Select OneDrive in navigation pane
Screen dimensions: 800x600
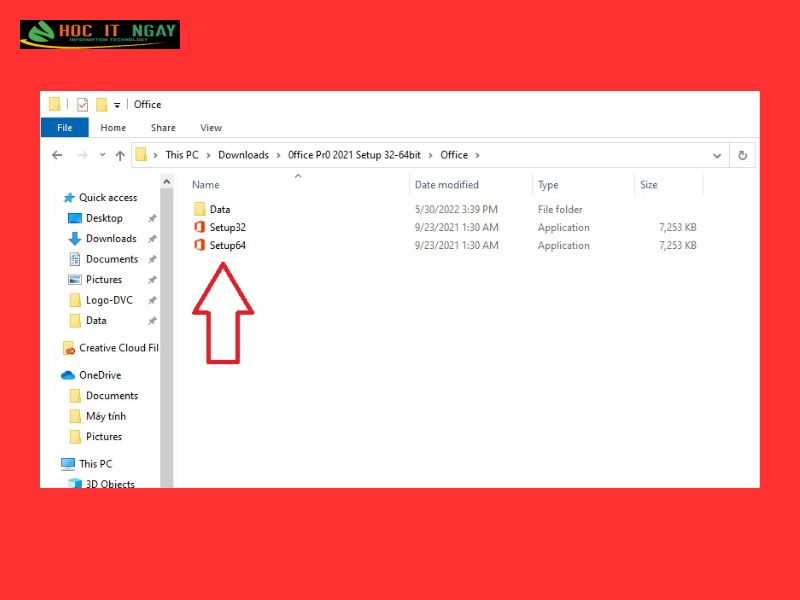[x=100, y=376]
